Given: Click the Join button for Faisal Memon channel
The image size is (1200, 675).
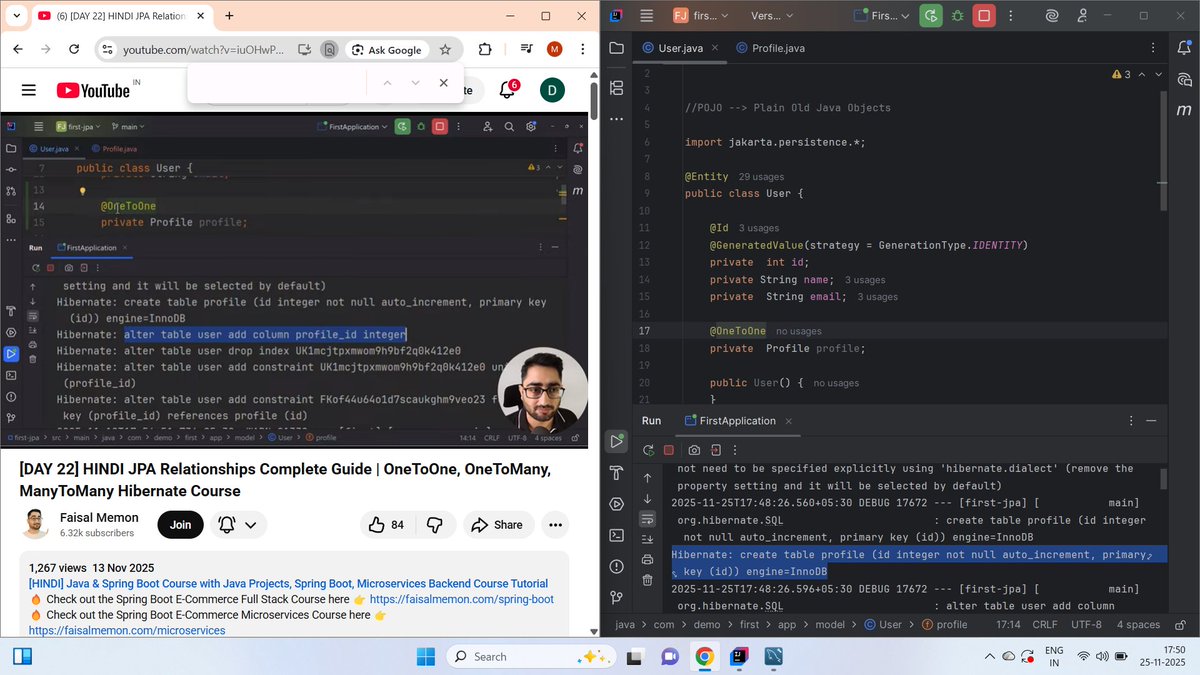Looking at the screenshot, I should pos(180,524).
